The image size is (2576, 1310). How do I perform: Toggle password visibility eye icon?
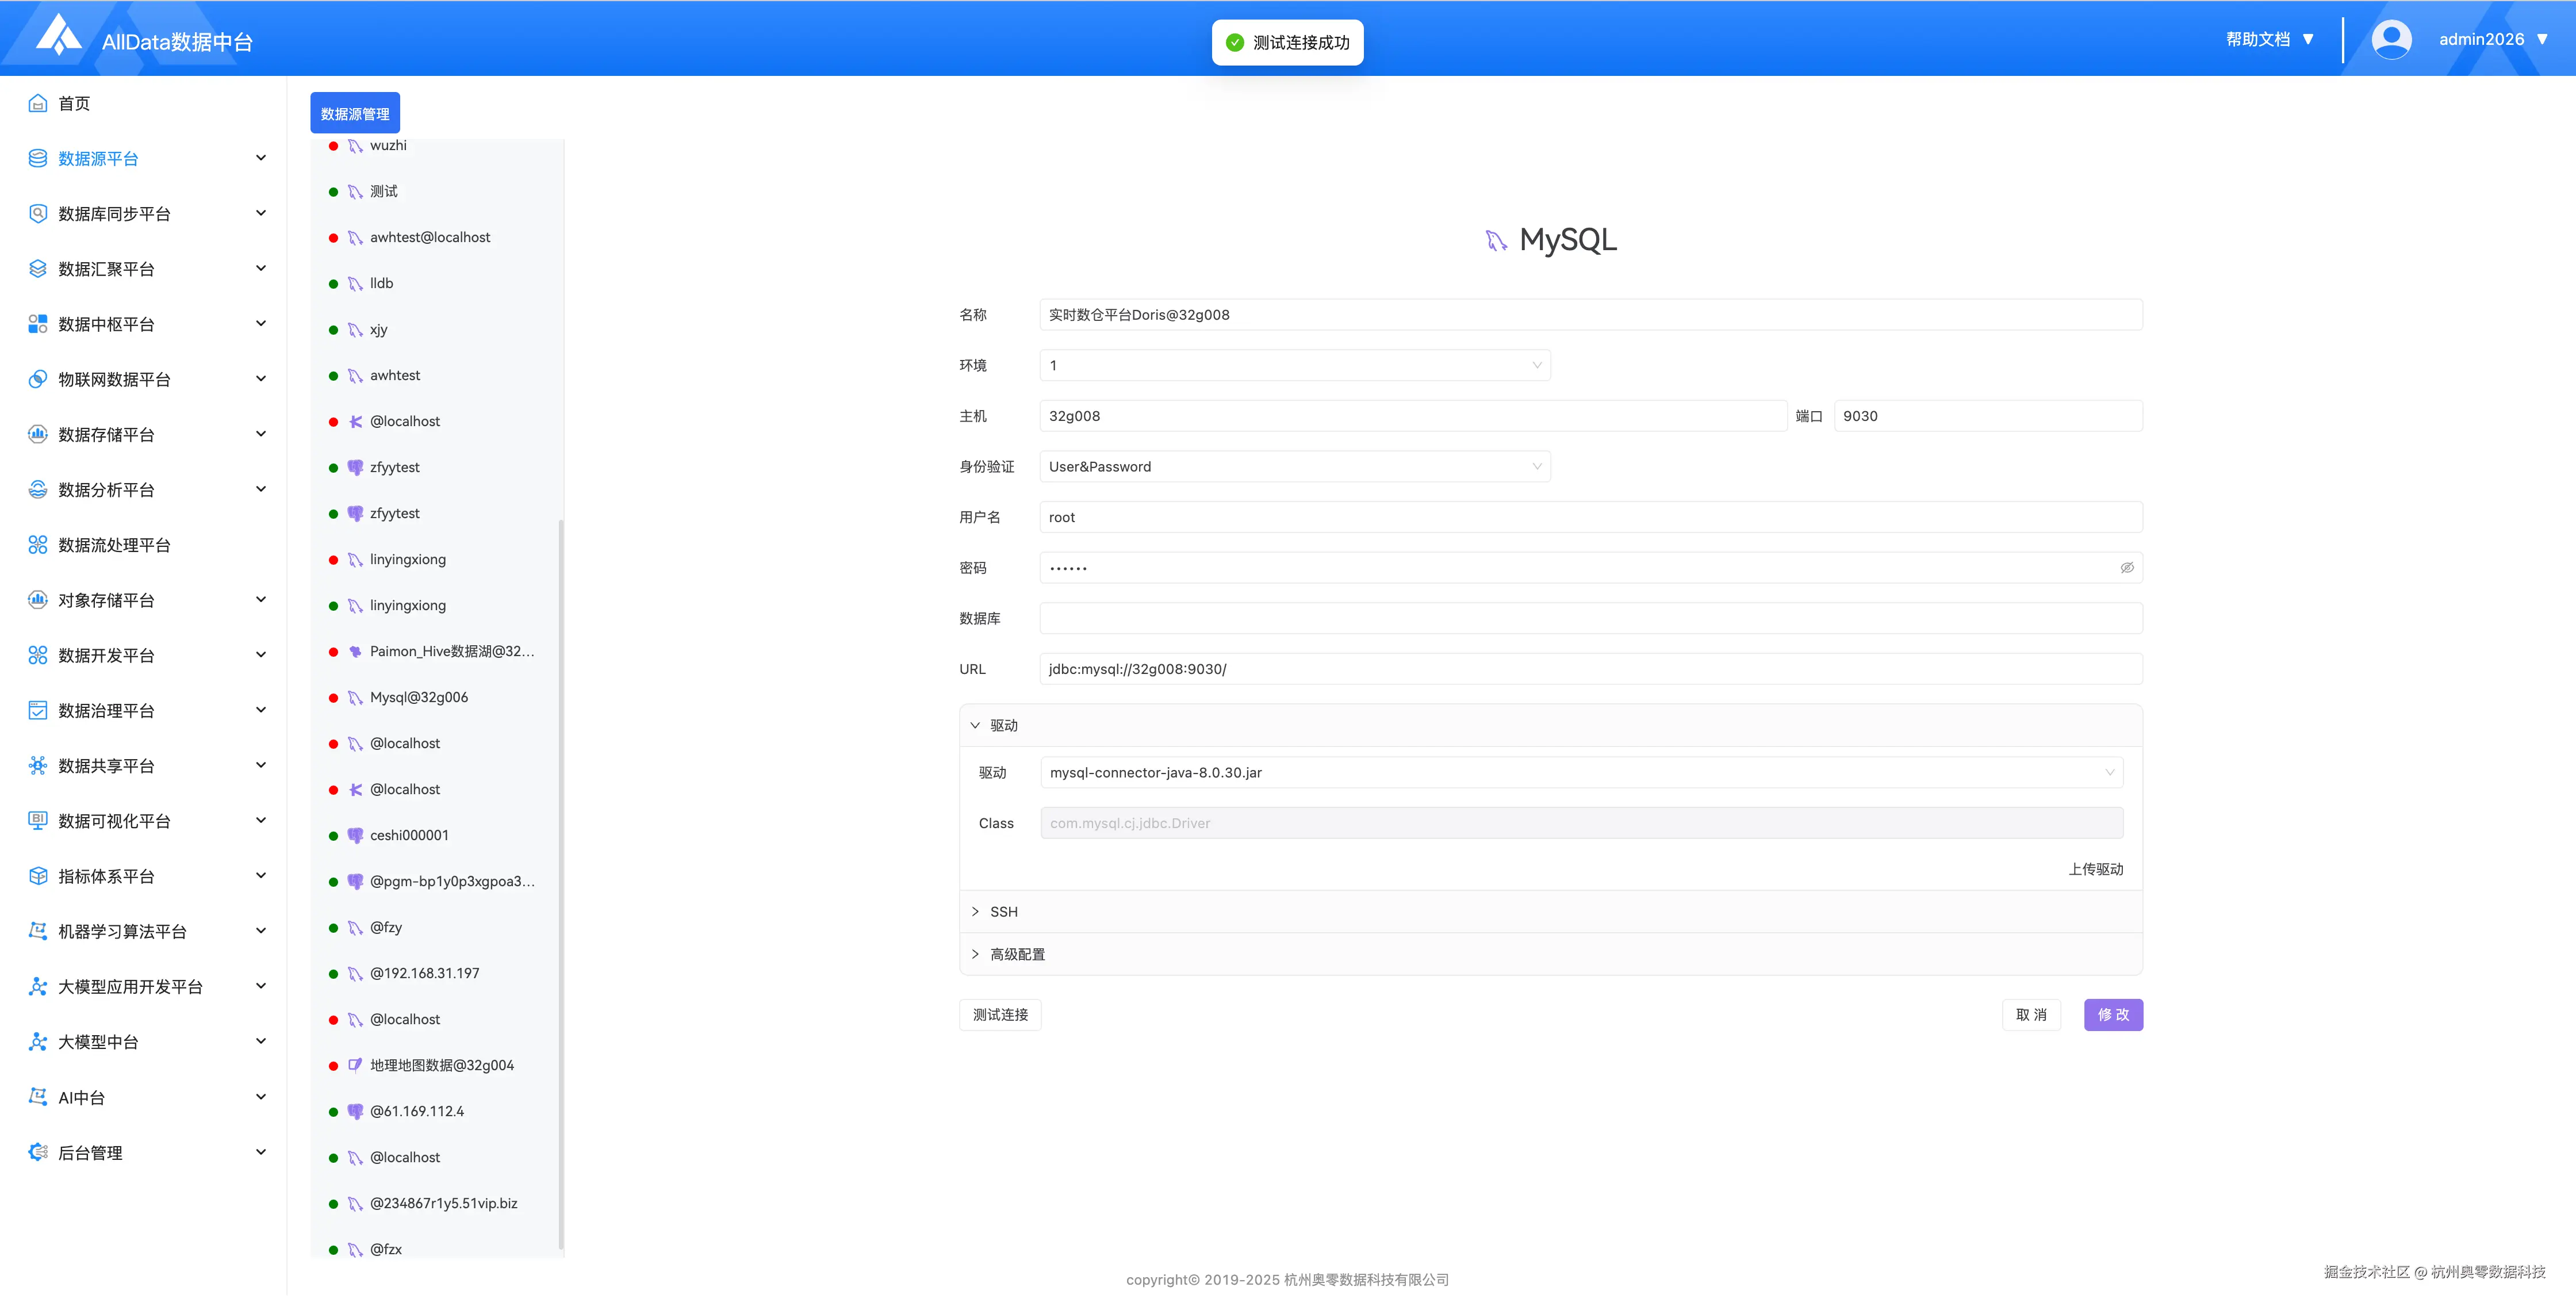[2127, 567]
